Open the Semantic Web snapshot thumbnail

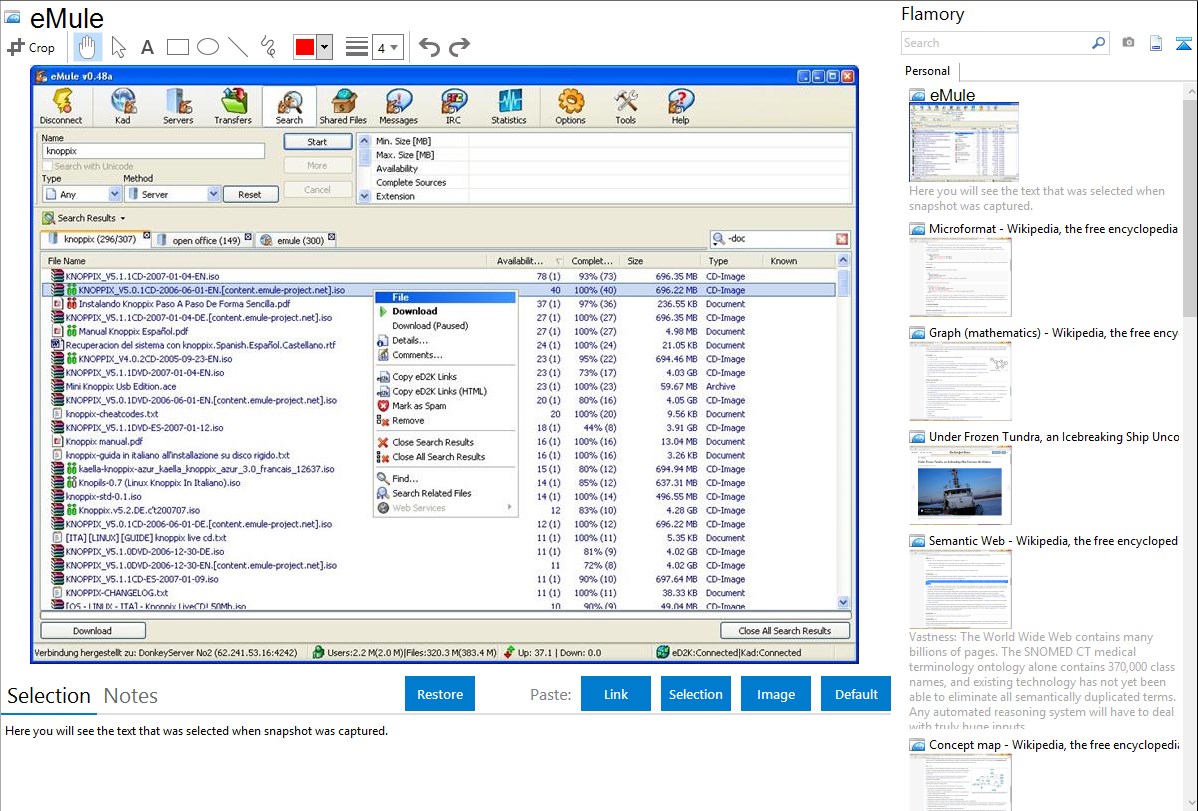960,590
